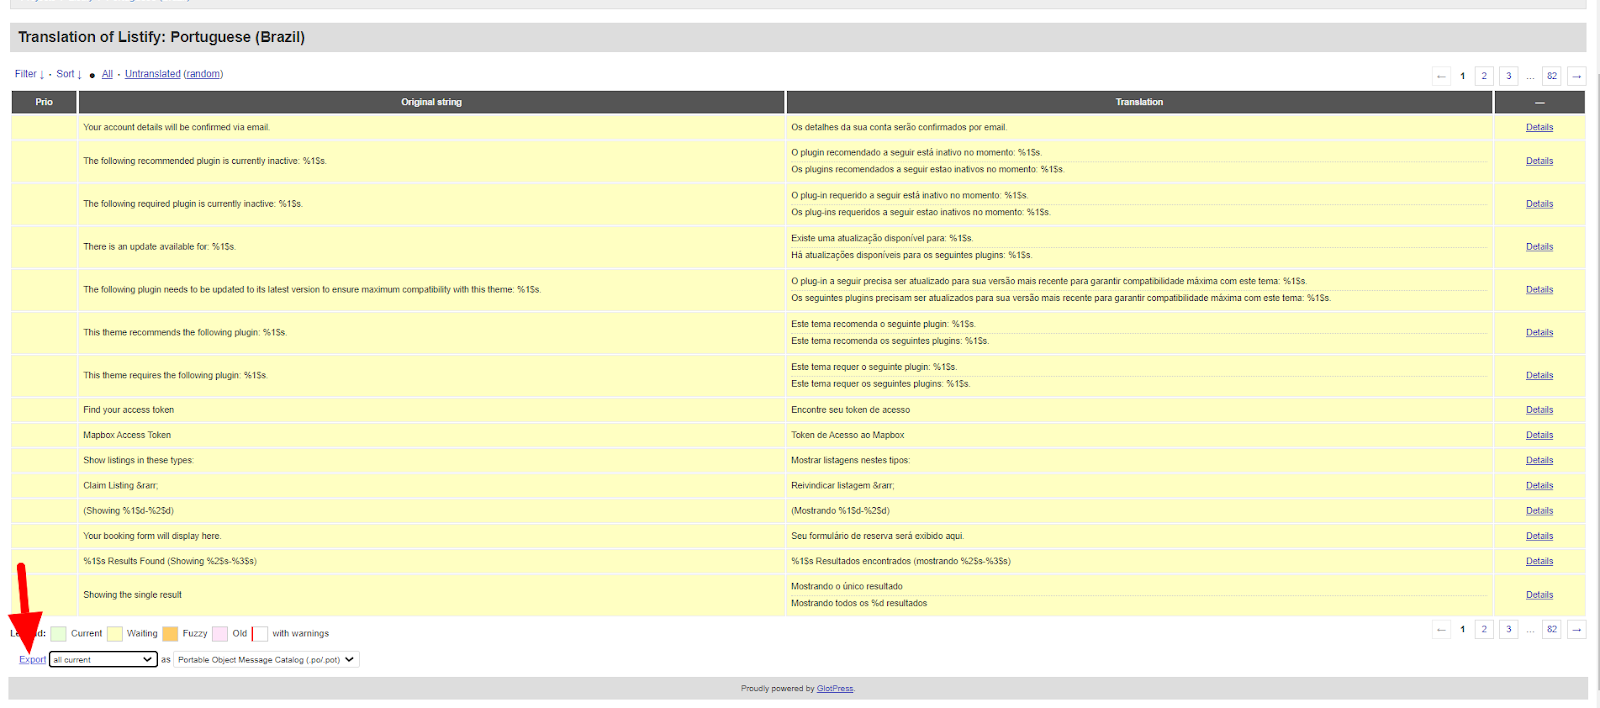1600x708 pixels.
Task: Open page 2 in pagination below table
Action: (1484, 629)
